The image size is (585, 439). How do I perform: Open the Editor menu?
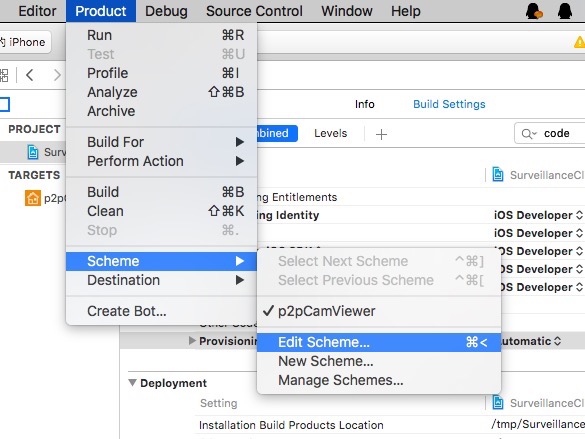(37, 11)
